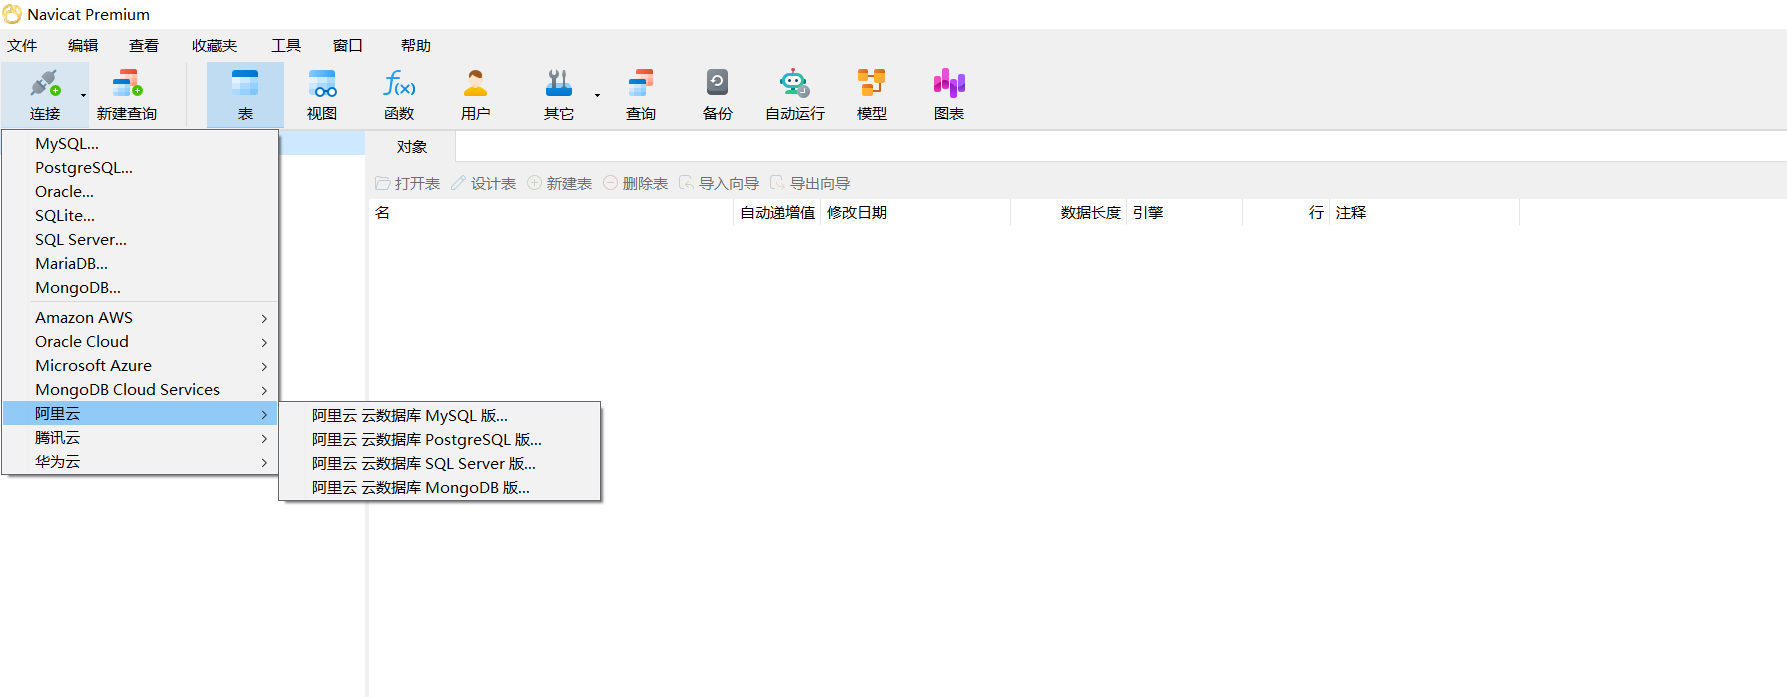Expand the Tencent Cloud (腾讯云) submenu
Image resolution: width=1787 pixels, height=697 pixels.
141,438
